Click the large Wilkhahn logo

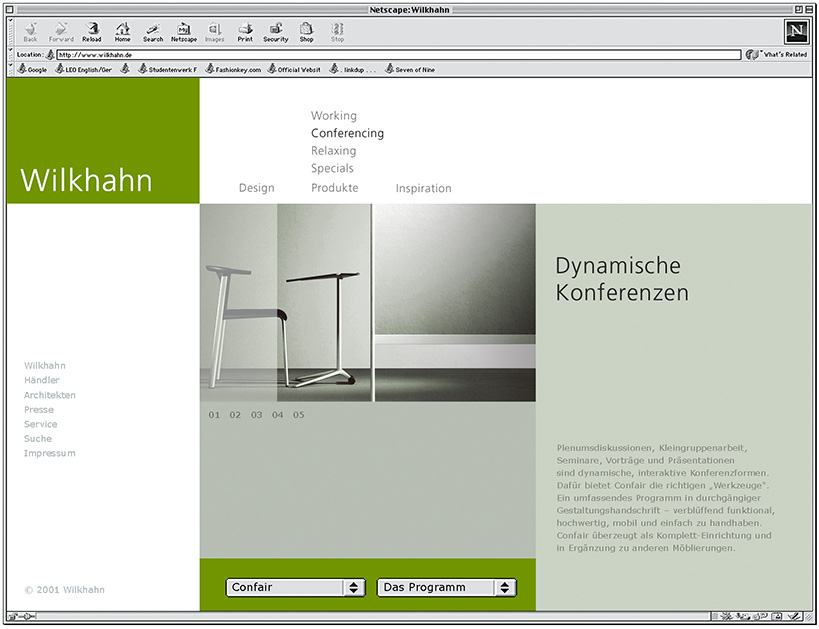(x=87, y=180)
